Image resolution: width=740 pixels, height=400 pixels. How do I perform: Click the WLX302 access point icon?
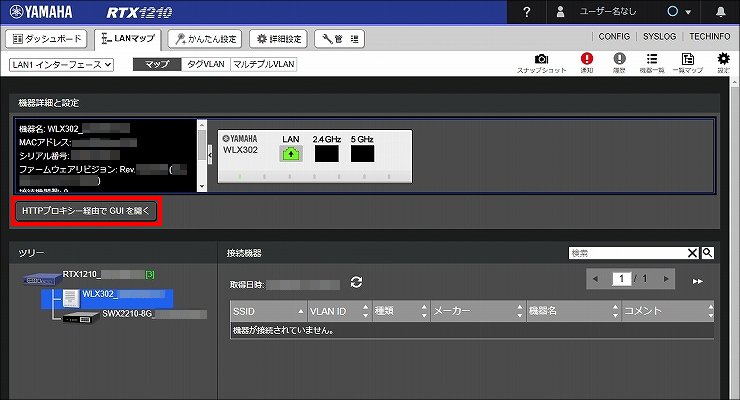point(71,299)
